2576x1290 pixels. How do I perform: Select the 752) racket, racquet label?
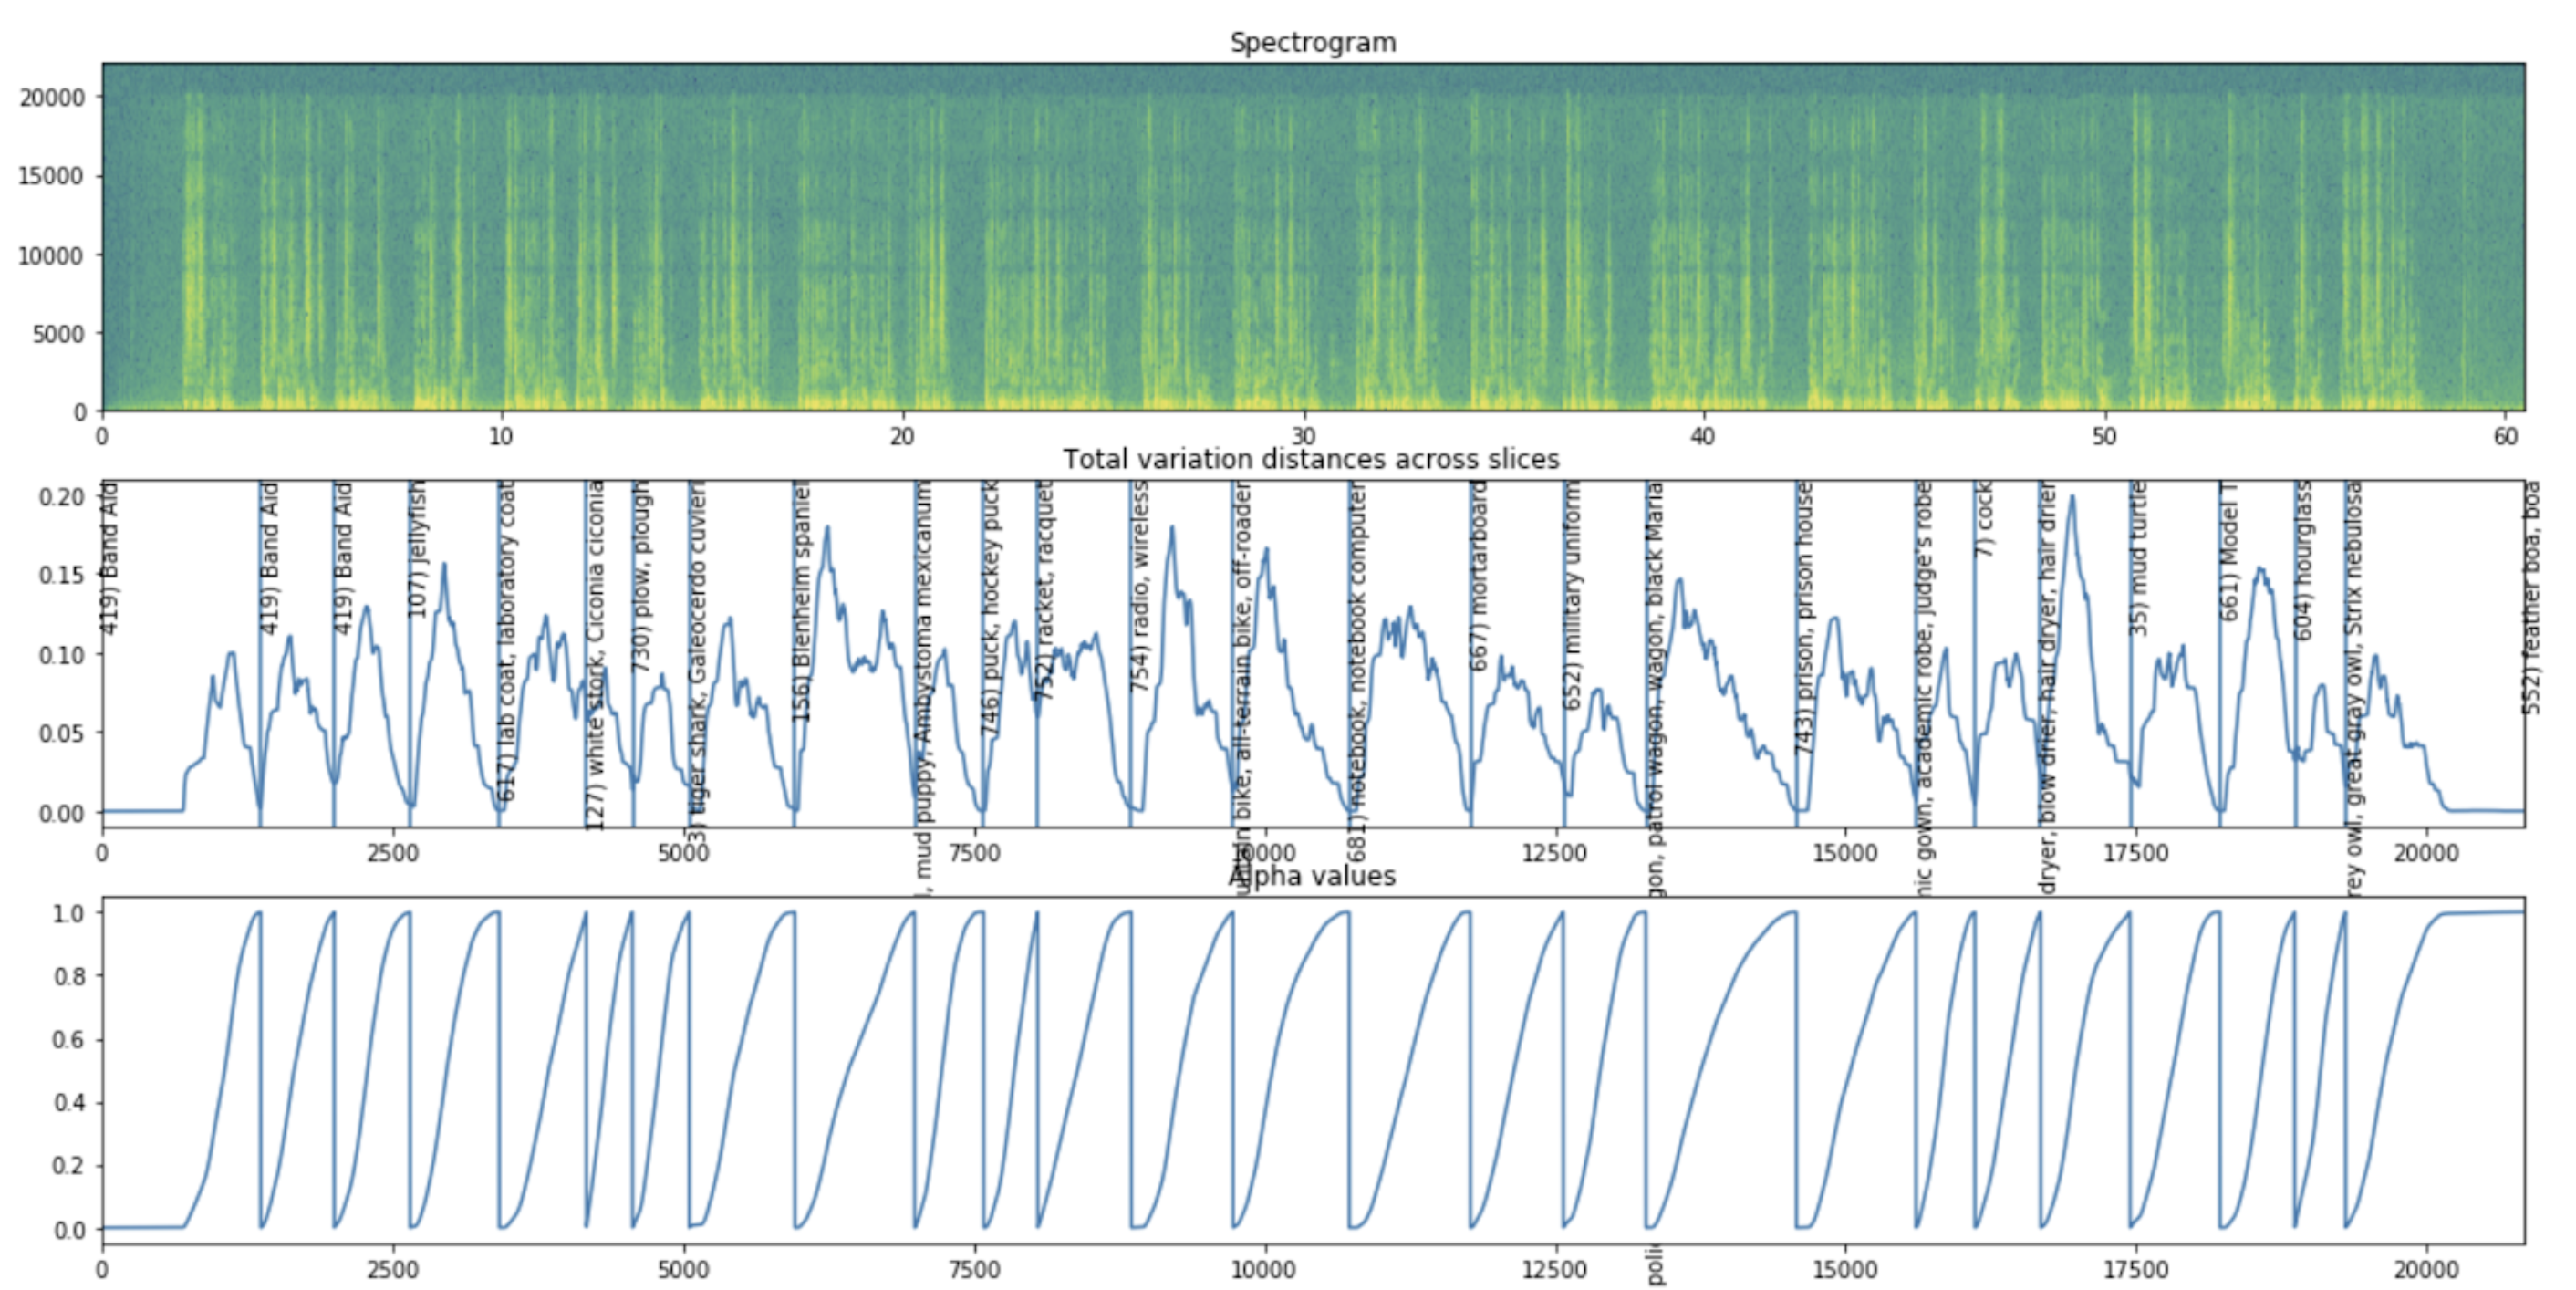point(1044,590)
